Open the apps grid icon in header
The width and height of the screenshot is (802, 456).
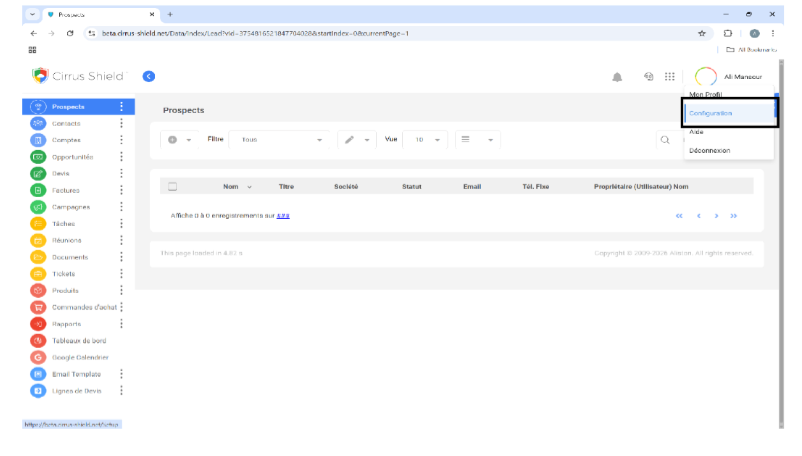(669, 76)
